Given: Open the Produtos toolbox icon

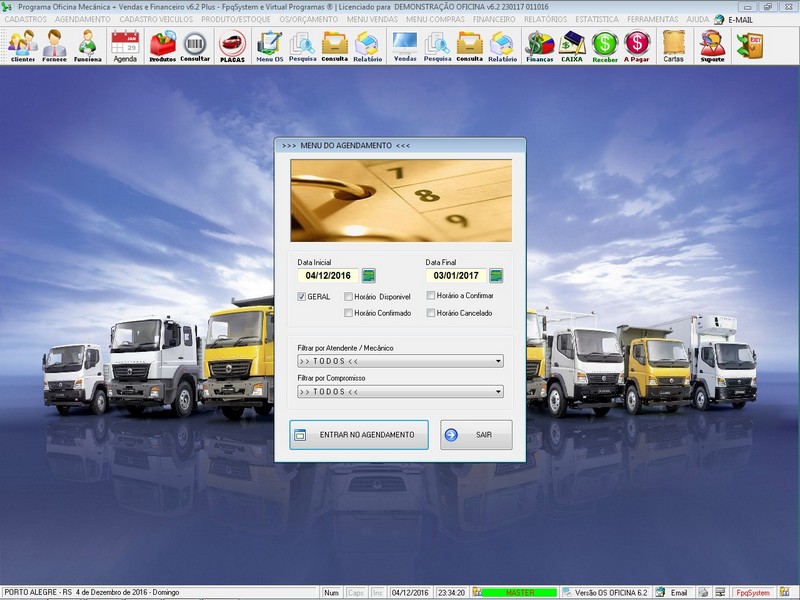Looking at the screenshot, I should pos(162,45).
